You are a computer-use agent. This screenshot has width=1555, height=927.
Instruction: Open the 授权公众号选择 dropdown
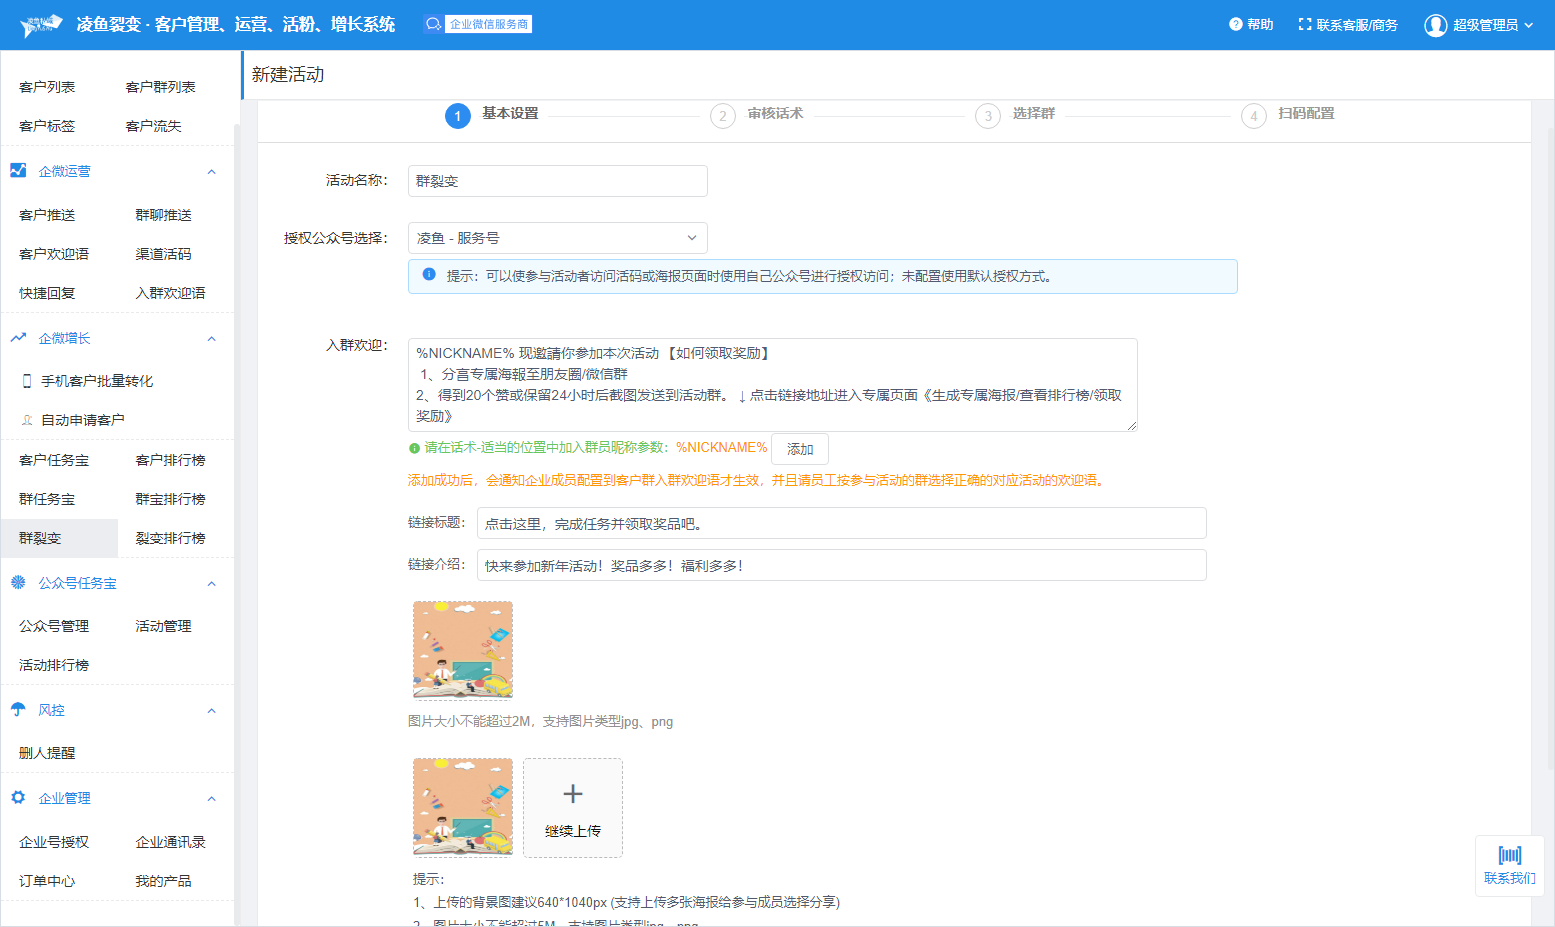(557, 238)
